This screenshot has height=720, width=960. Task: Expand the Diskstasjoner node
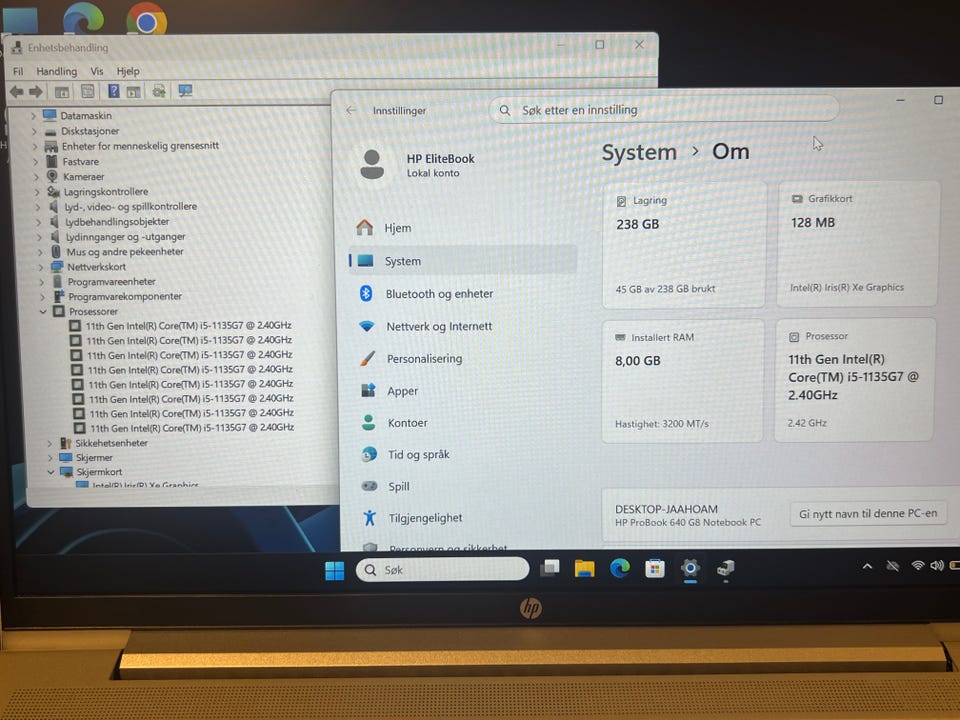point(34,131)
